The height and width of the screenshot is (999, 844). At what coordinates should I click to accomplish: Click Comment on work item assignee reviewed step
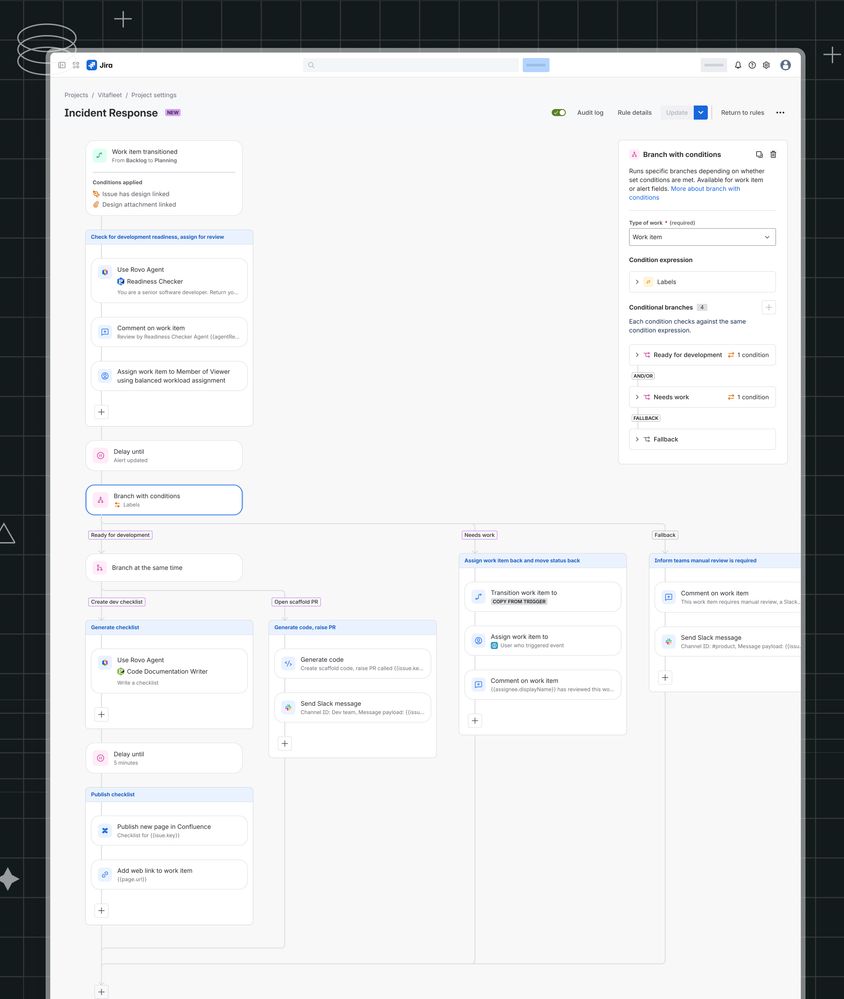[543, 685]
